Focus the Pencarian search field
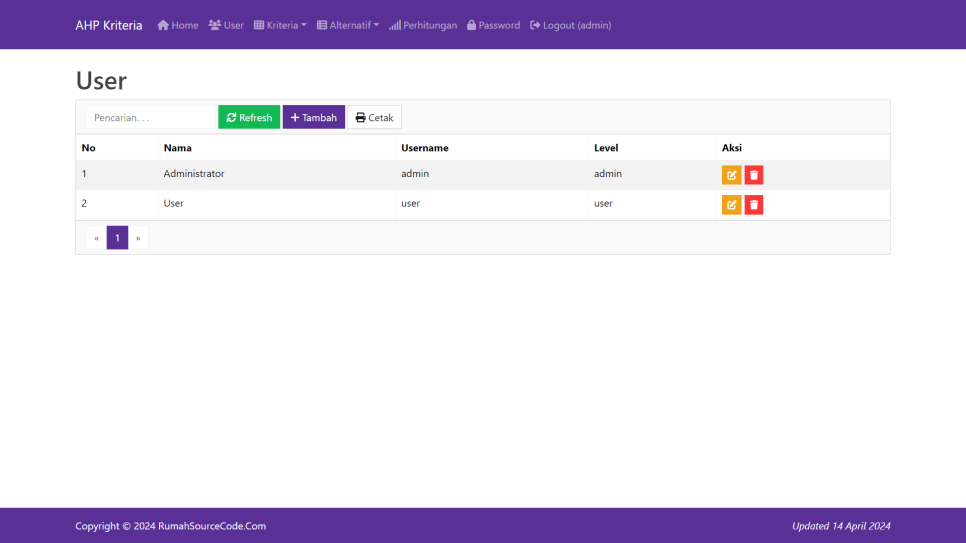Screen dimensions: 966x543 coord(151,117)
